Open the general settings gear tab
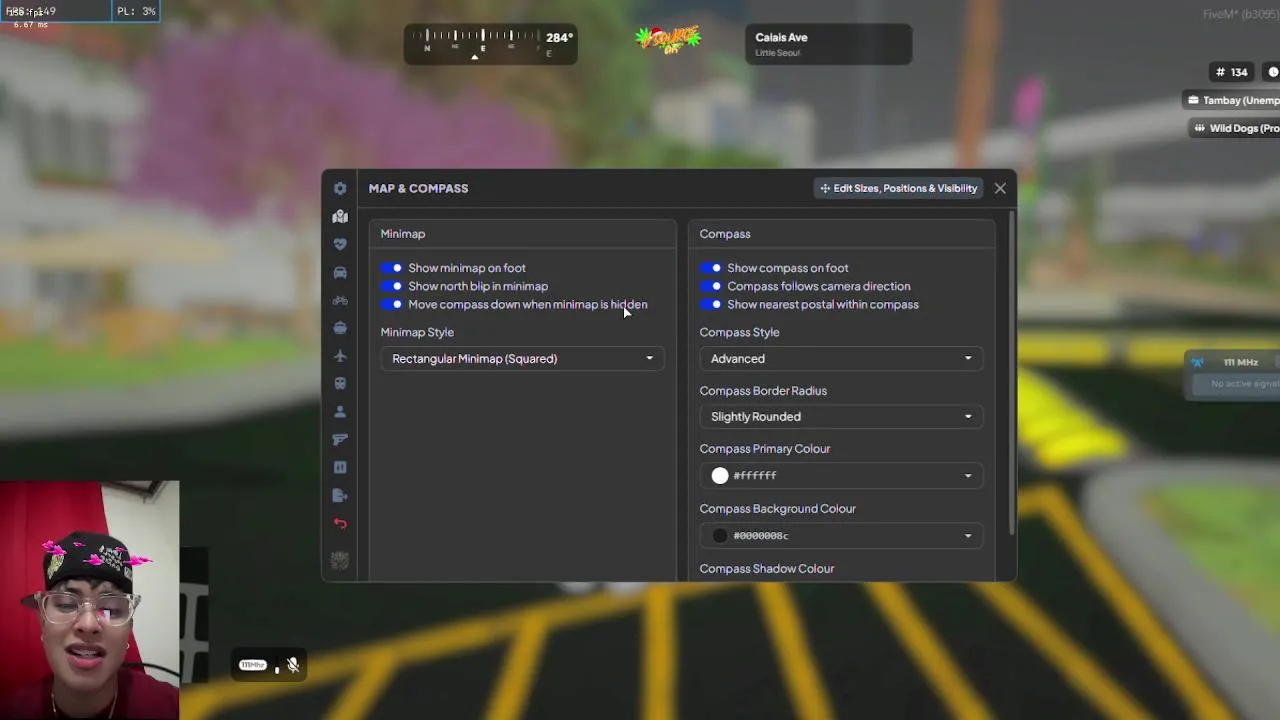Image resolution: width=1280 pixels, height=720 pixels. pos(340,188)
